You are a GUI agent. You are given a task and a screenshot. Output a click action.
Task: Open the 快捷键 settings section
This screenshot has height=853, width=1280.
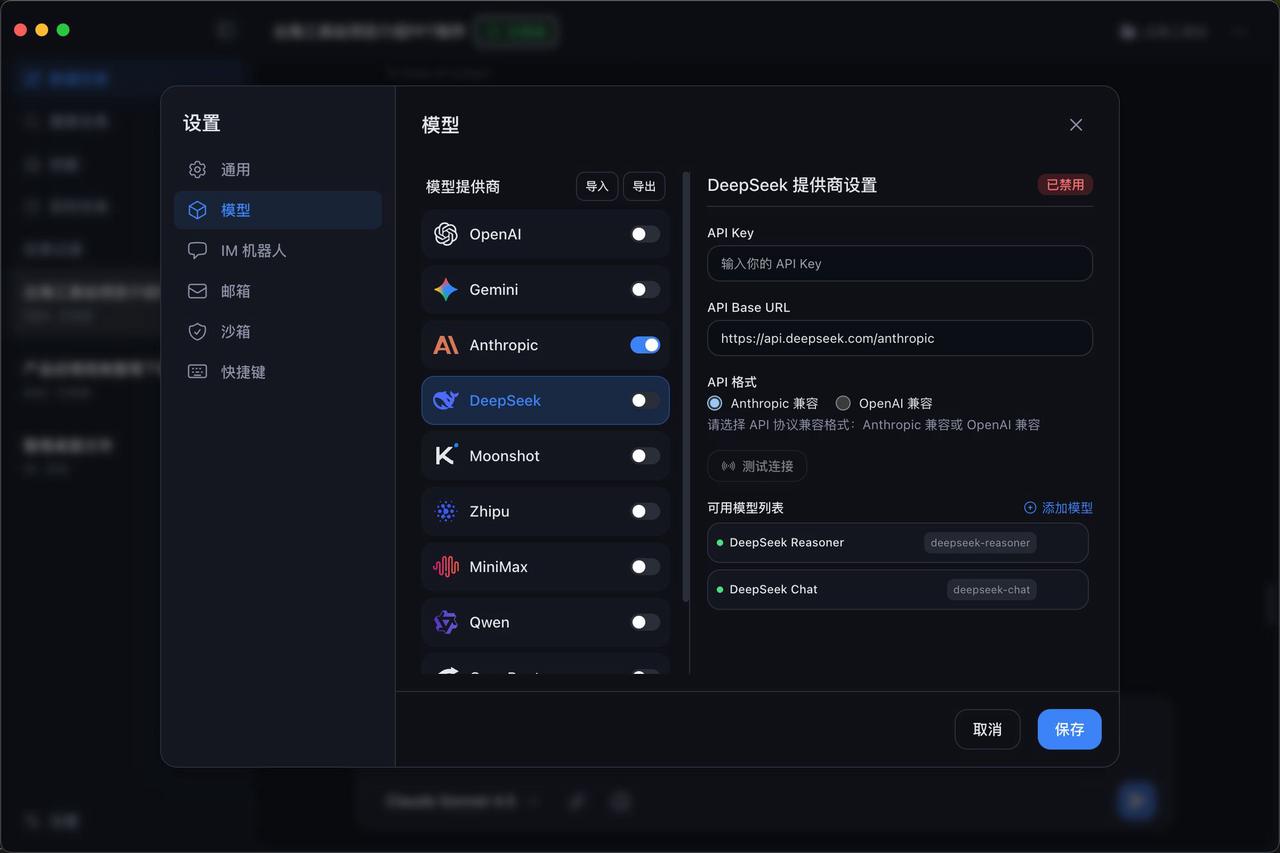[x=278, y=372]
